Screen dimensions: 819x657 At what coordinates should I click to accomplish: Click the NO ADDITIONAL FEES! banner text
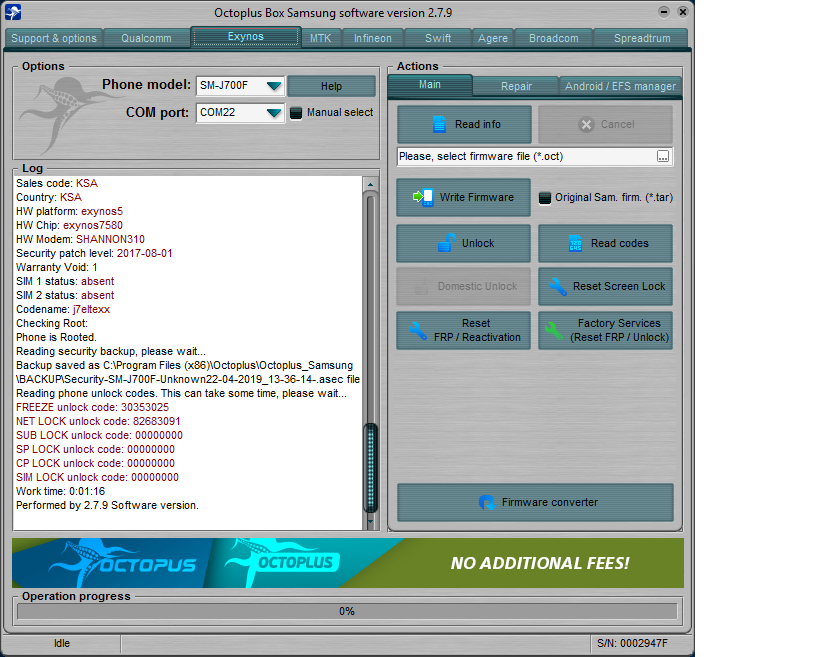coord(540,563)
